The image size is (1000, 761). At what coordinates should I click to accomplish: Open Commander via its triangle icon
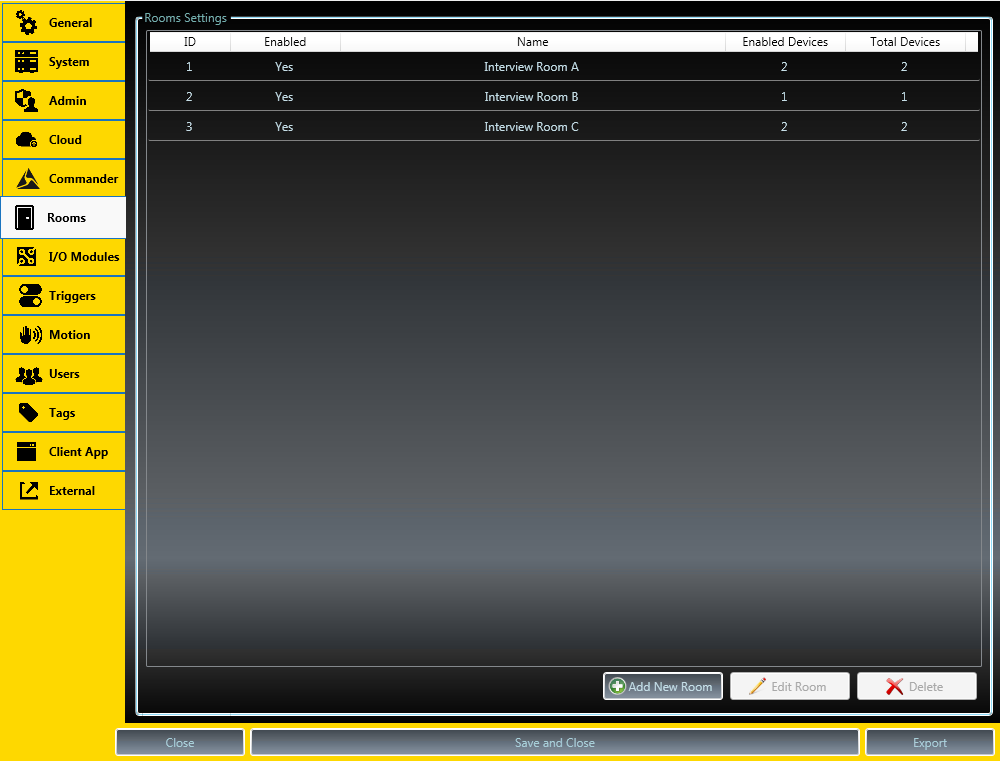(x=27, y=179)
